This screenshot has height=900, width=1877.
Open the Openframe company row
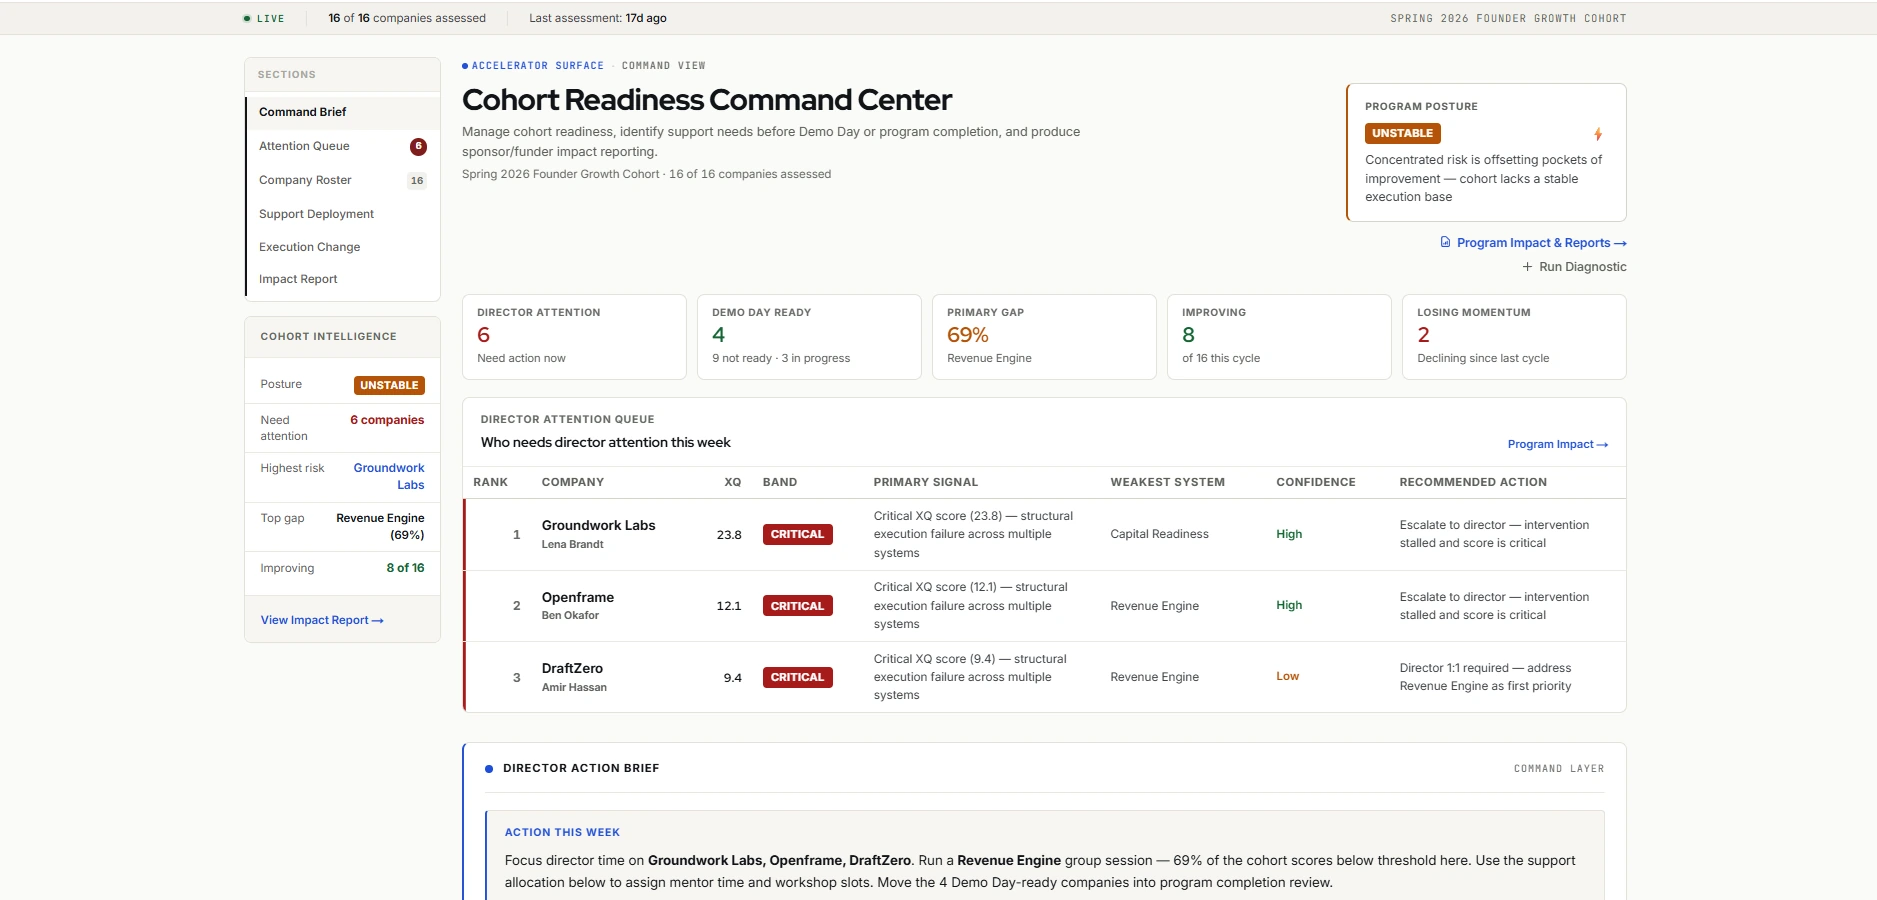pos(1045,606)
